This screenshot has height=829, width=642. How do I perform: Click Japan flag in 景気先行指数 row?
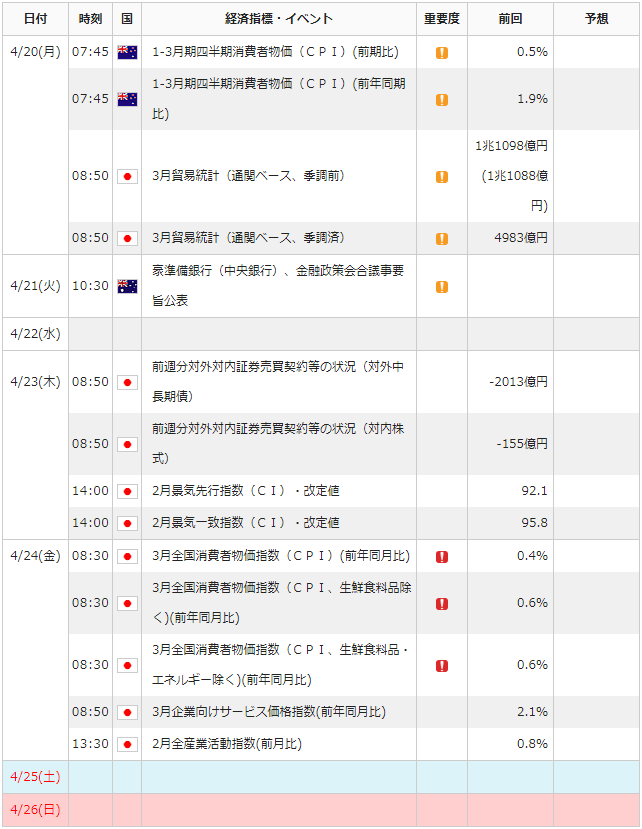pos(127,491)
